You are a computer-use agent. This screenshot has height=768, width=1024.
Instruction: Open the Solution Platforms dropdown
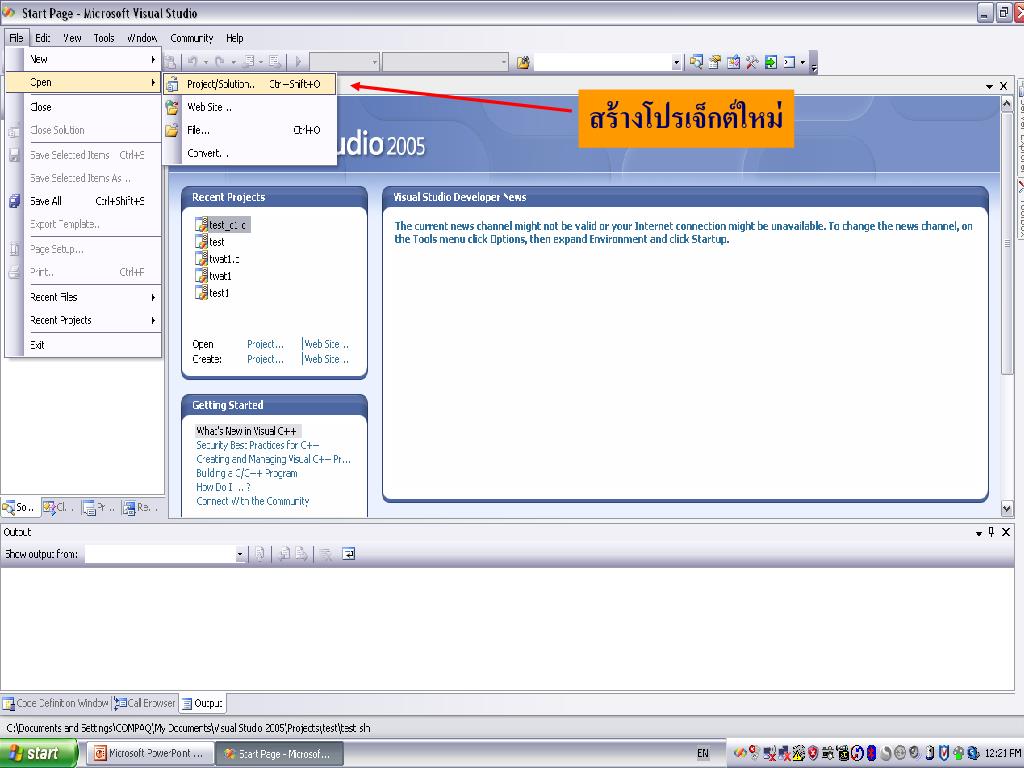pyautogui.click(x=504, y=63)
